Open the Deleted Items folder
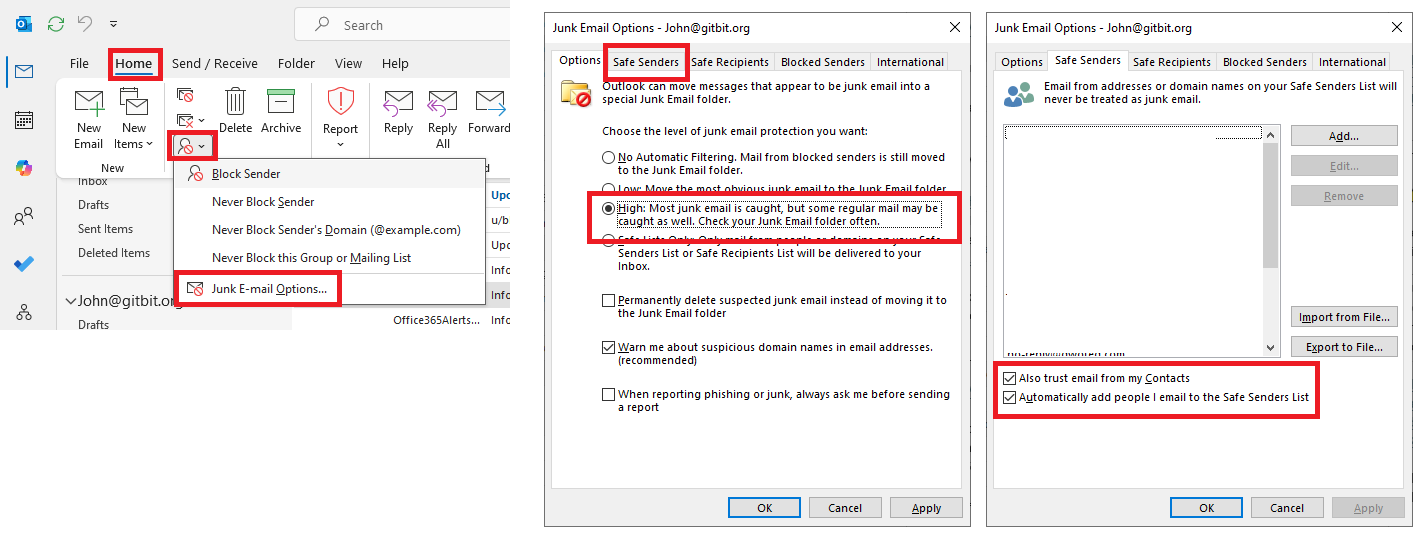Image resolution: width=1428 pixels, height=544 pixels. (114, 253)
